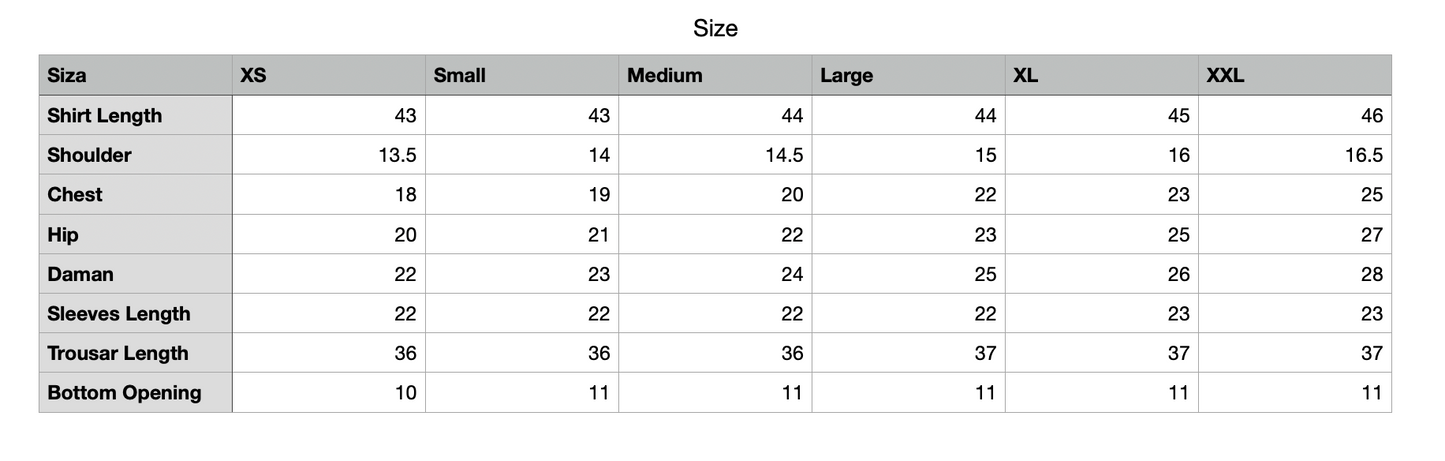Click the XS Bottom Opening cell 10
Screen dimensions: 1445x461
pyautogui.click(x=329, y=392)
